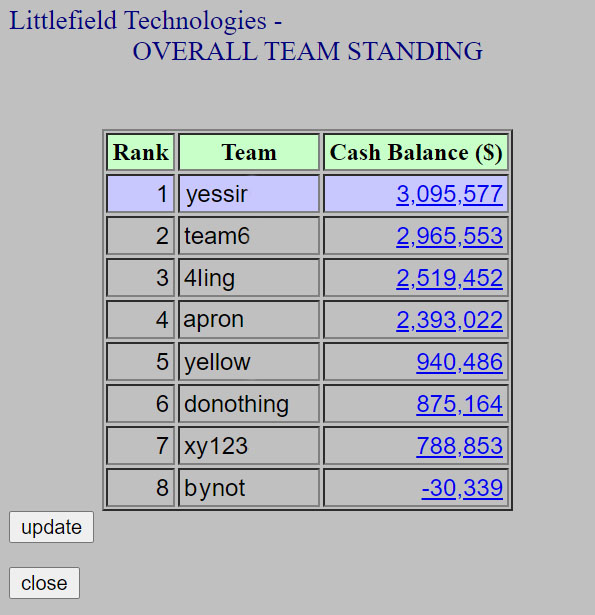
Task: Select the team name bynot
Action: coord(215,488)
